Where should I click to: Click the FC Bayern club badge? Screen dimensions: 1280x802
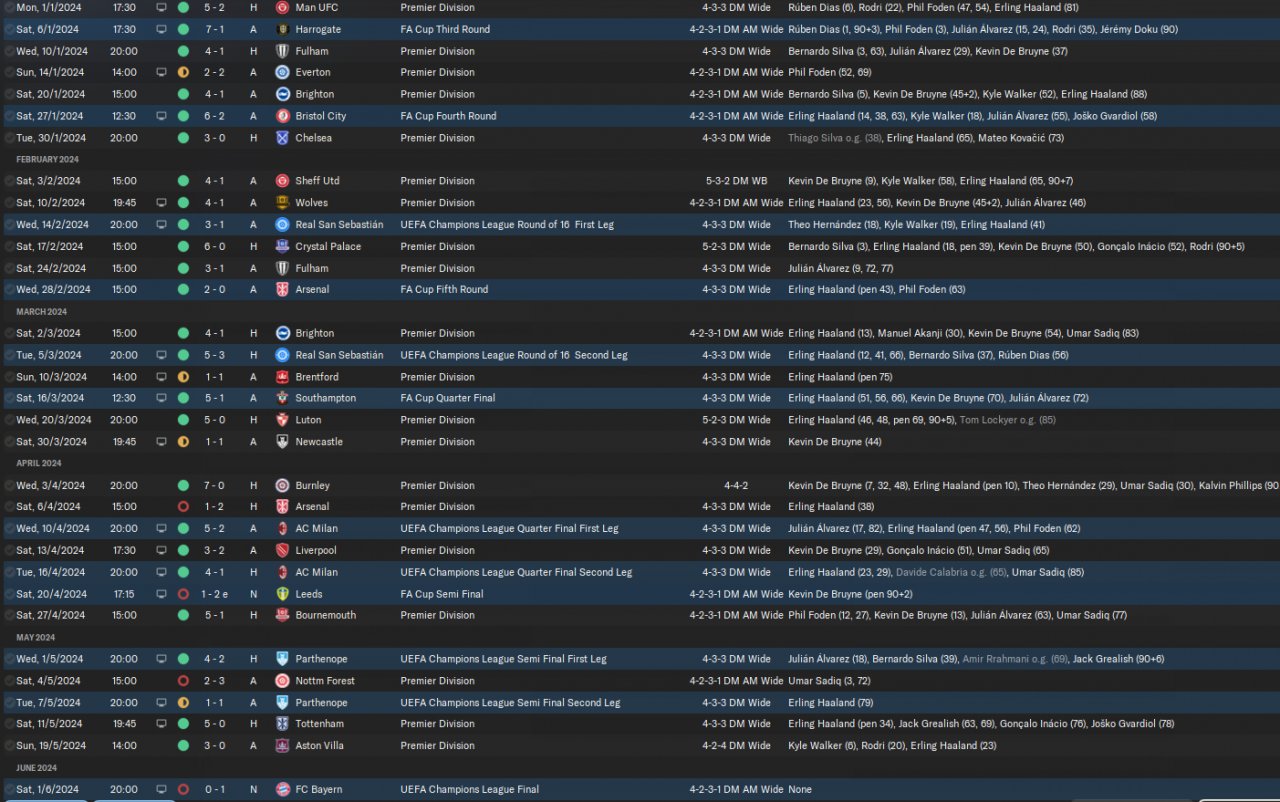tap(283, 789)
